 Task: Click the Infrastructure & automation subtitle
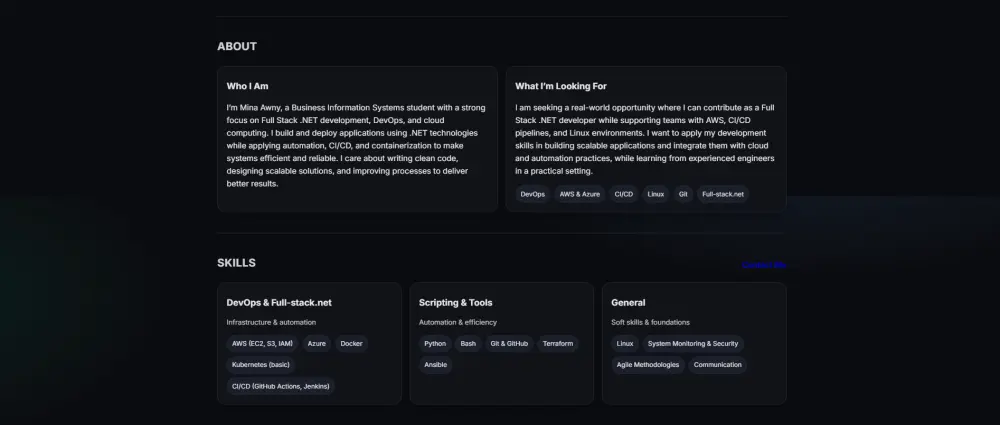pos(271,322)
